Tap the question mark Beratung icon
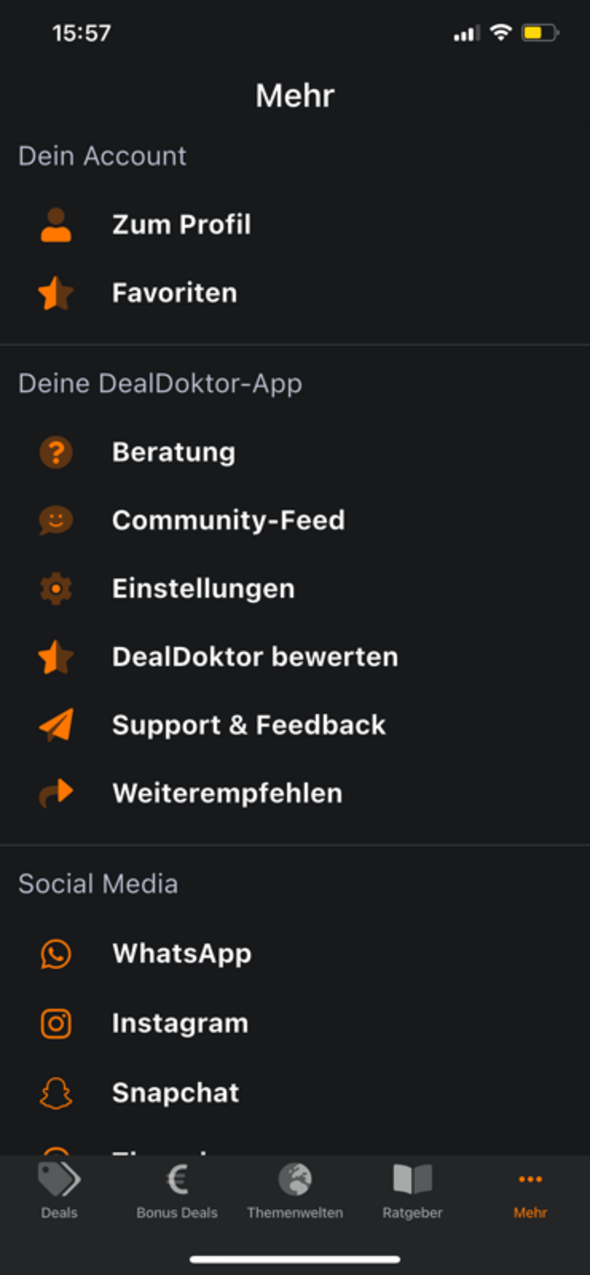This screenshot has height=1275, width=590. (x=56, y=452)
